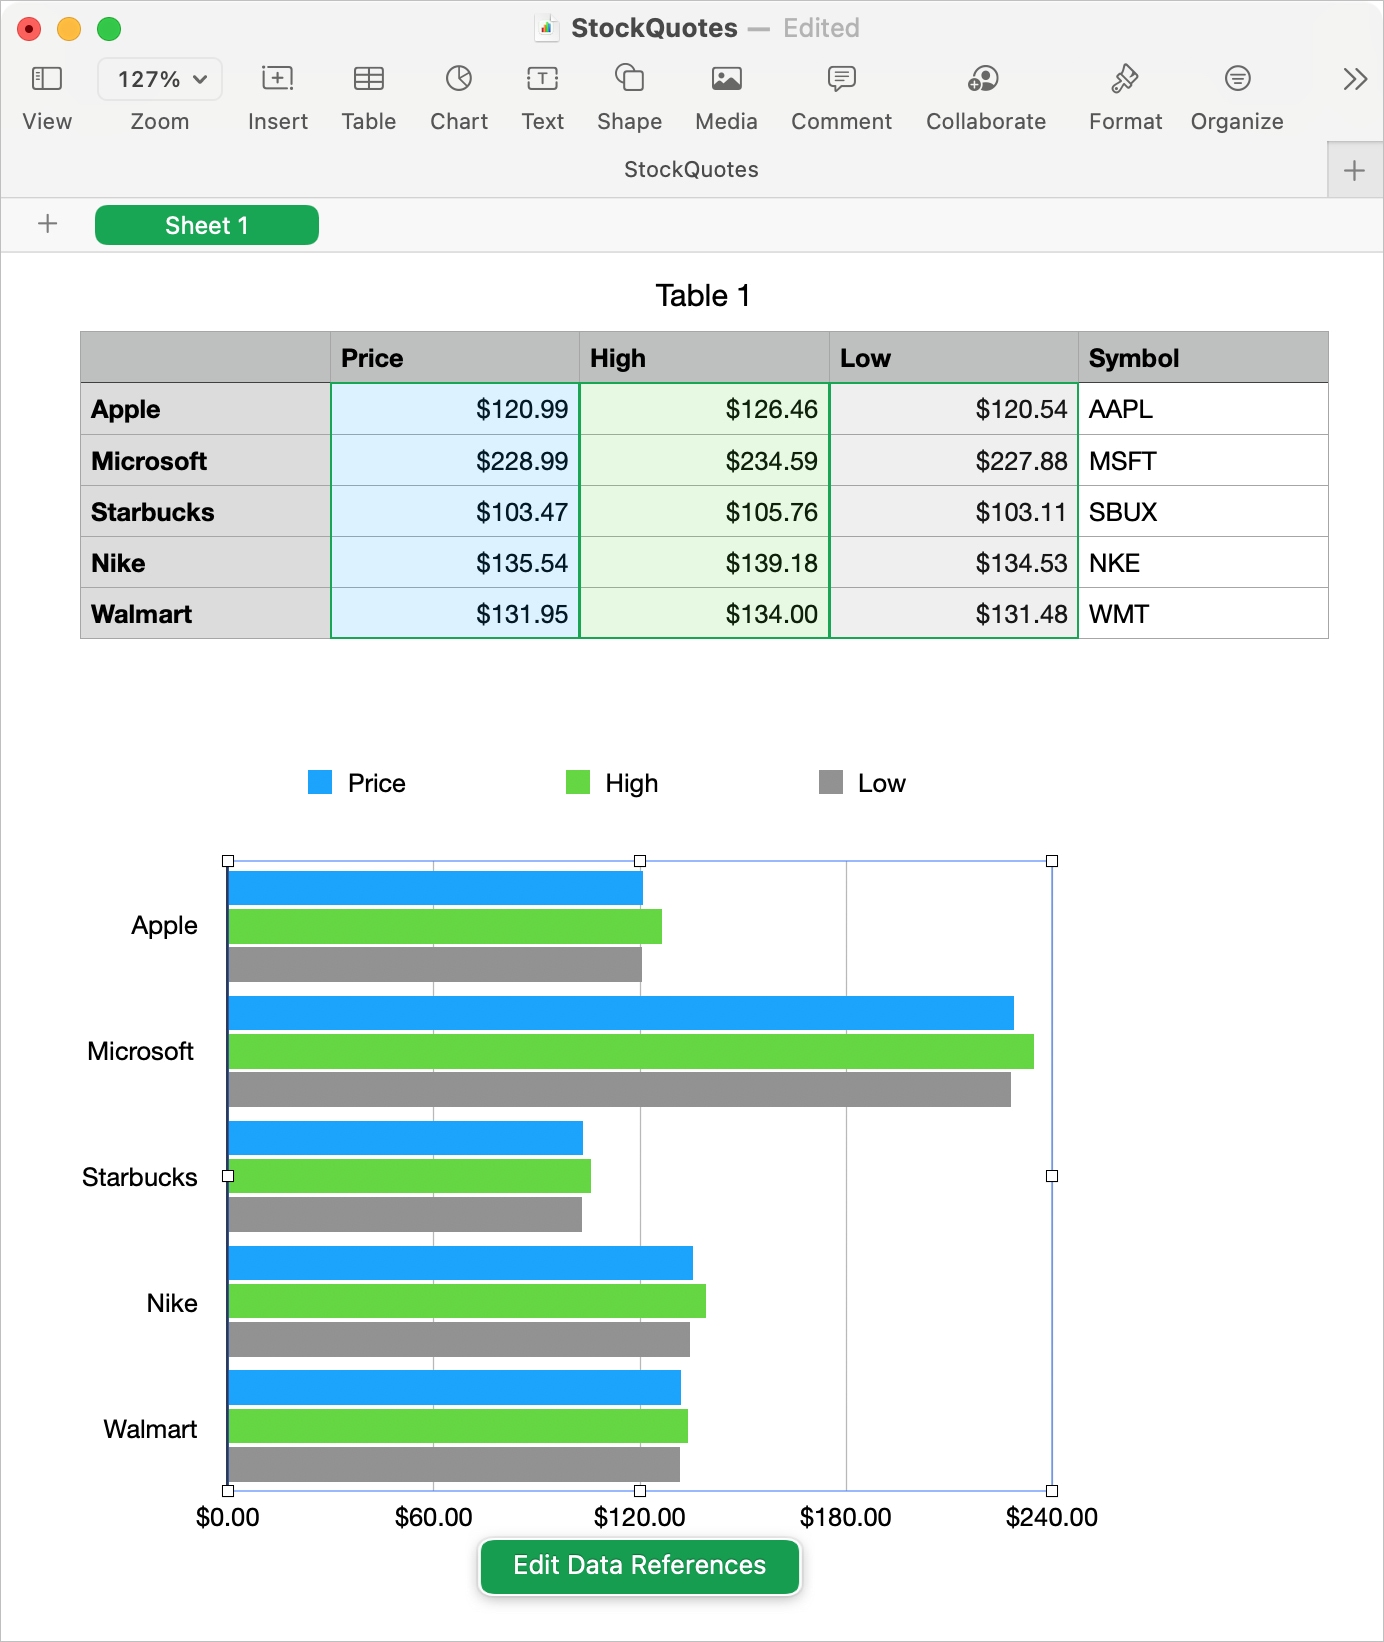Click the MSFT symbol cell
Viewport: 1384px width, 1642px height.
coord(1203,461)
